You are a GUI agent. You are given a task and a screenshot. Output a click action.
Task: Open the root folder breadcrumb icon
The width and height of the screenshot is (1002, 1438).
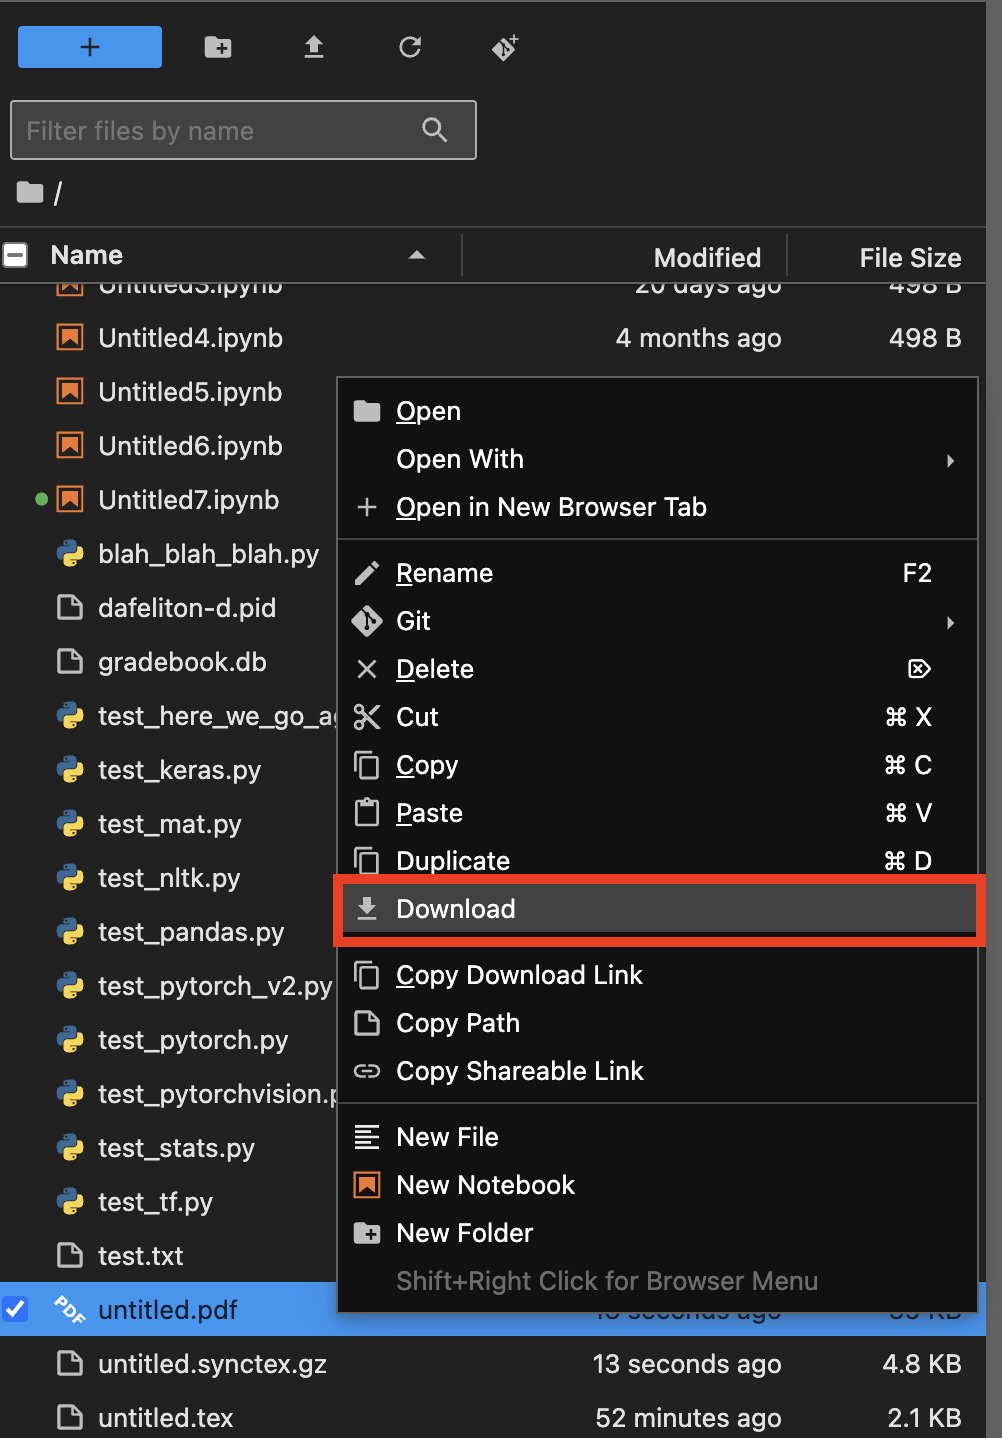click(30, 192)
